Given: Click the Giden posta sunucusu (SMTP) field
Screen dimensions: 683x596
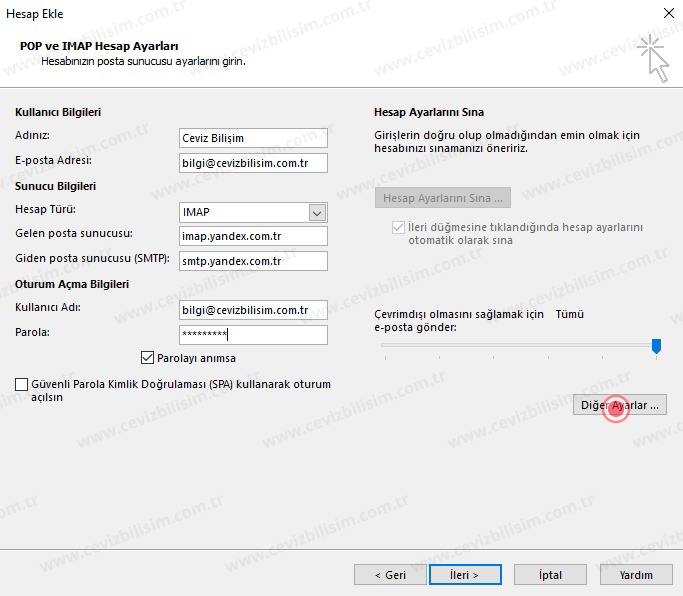Looking at the screenshot, I should click(253, 261).
